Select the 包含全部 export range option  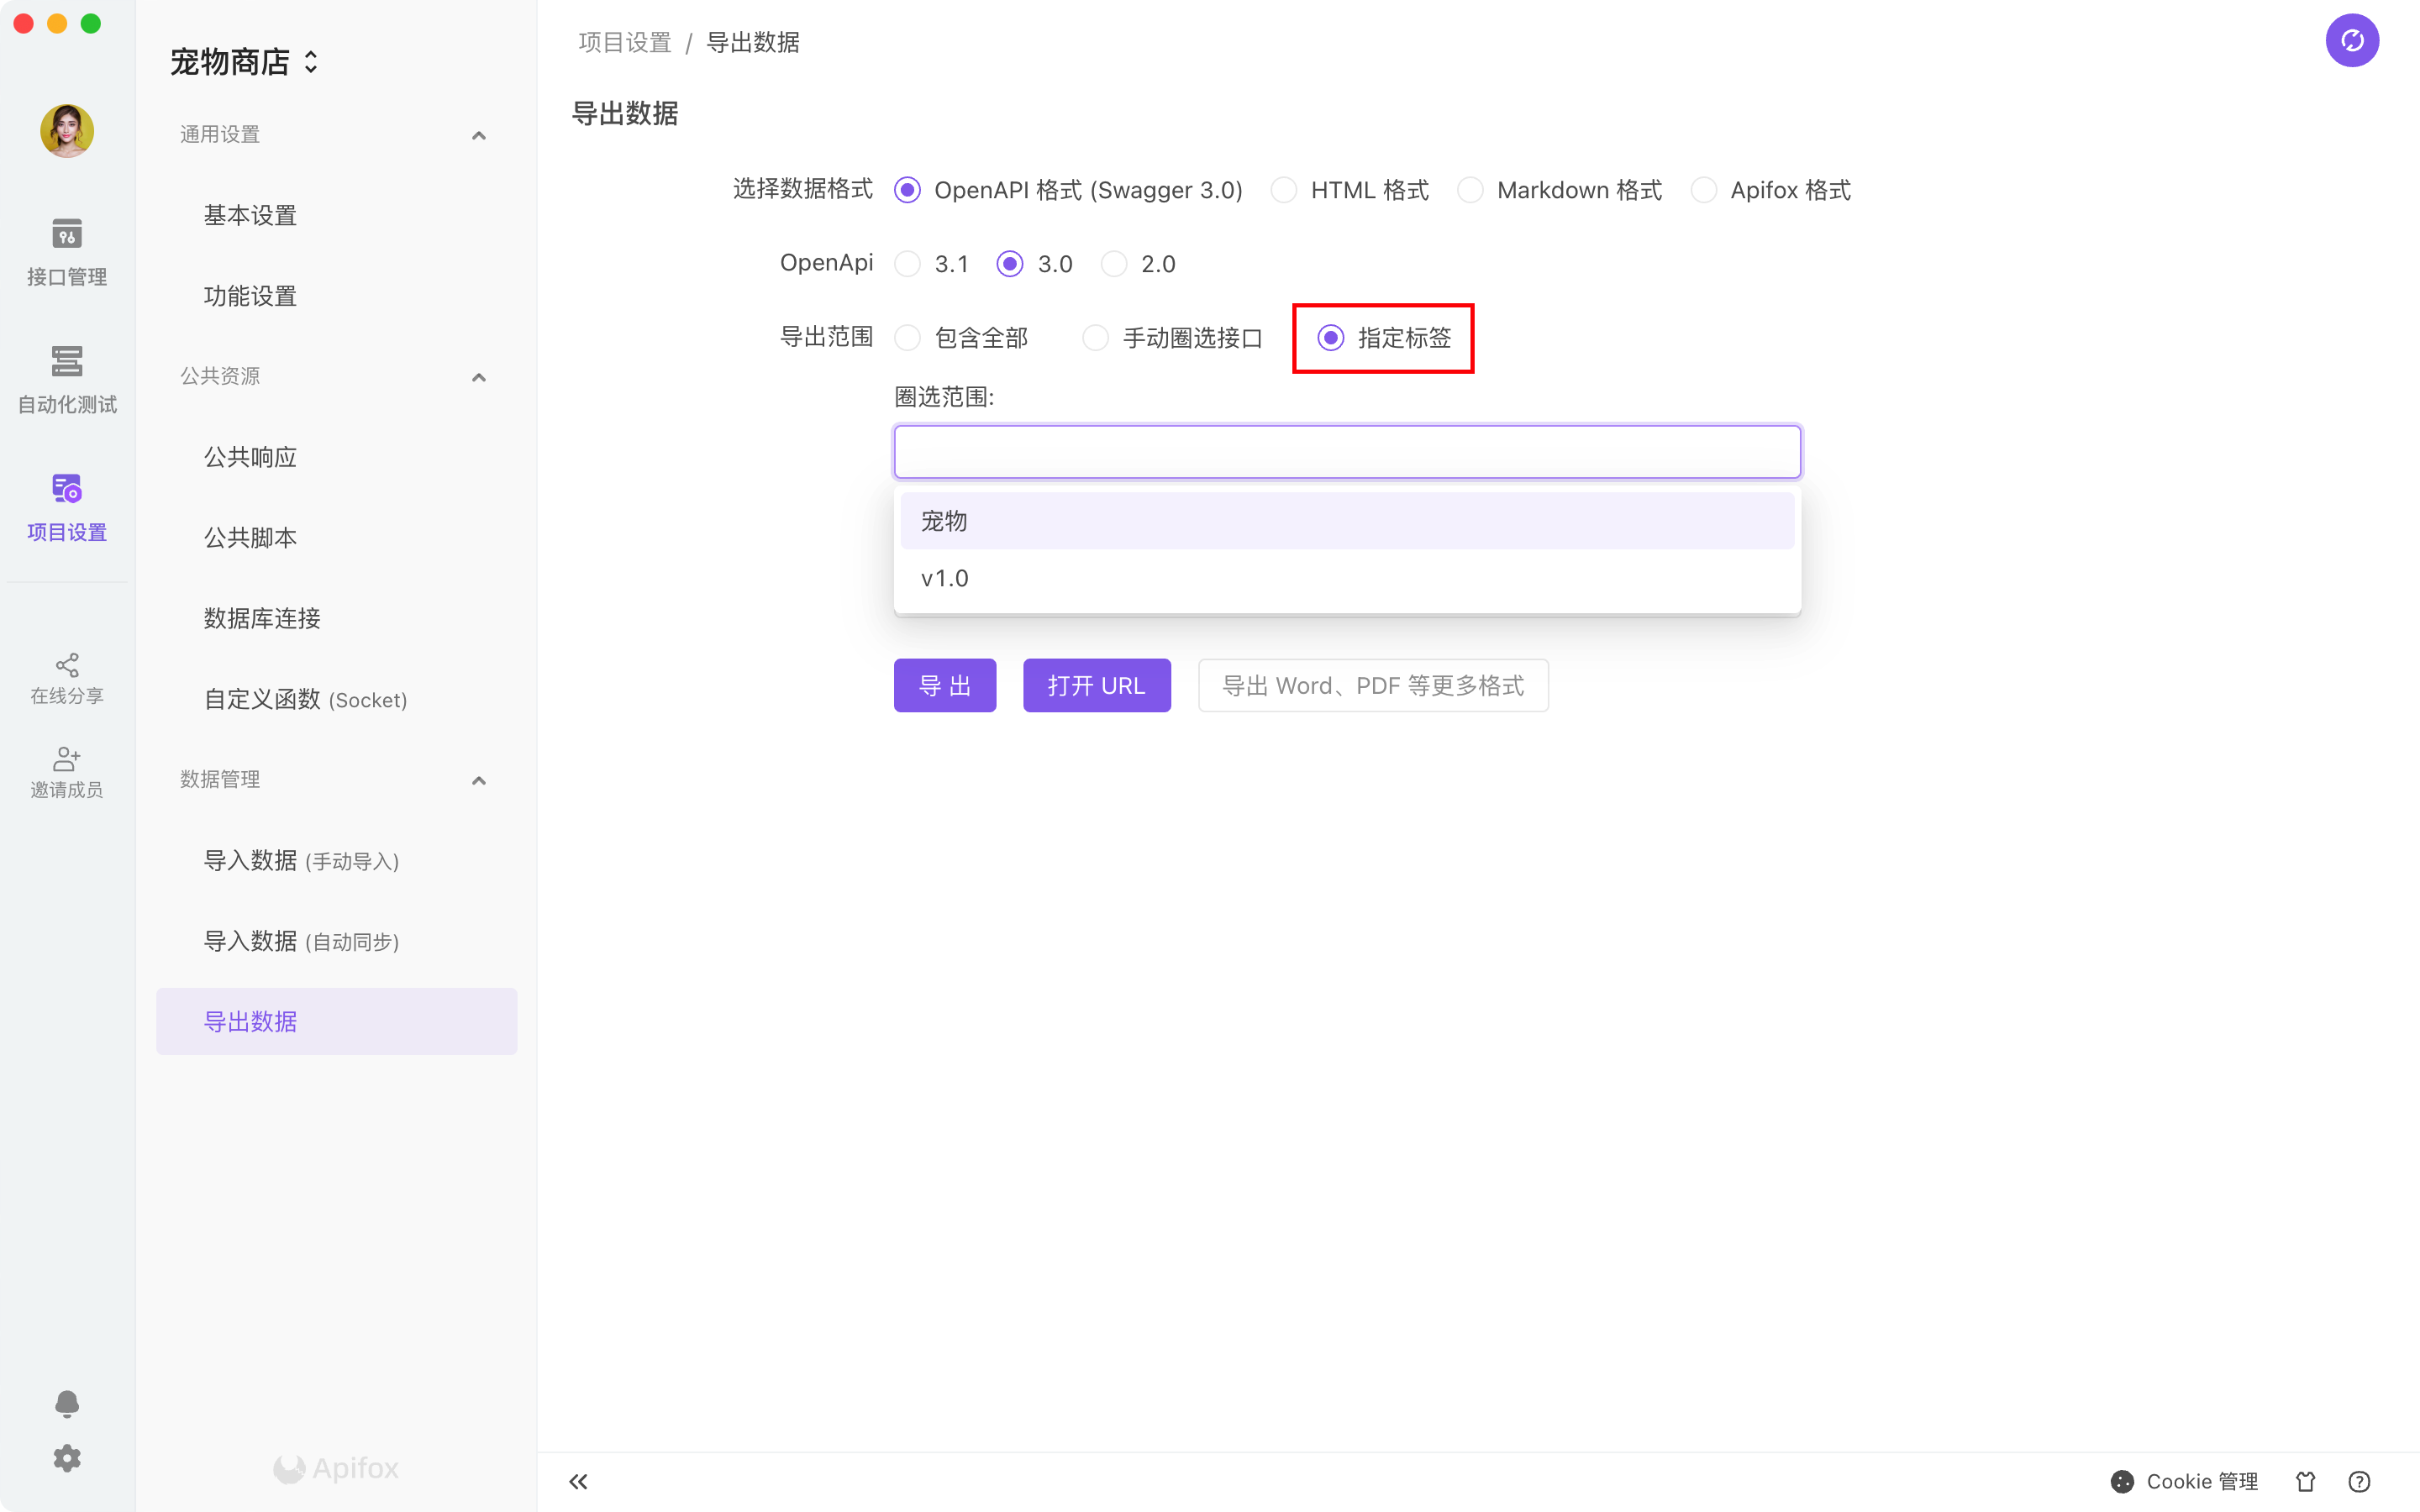point(908,338)
